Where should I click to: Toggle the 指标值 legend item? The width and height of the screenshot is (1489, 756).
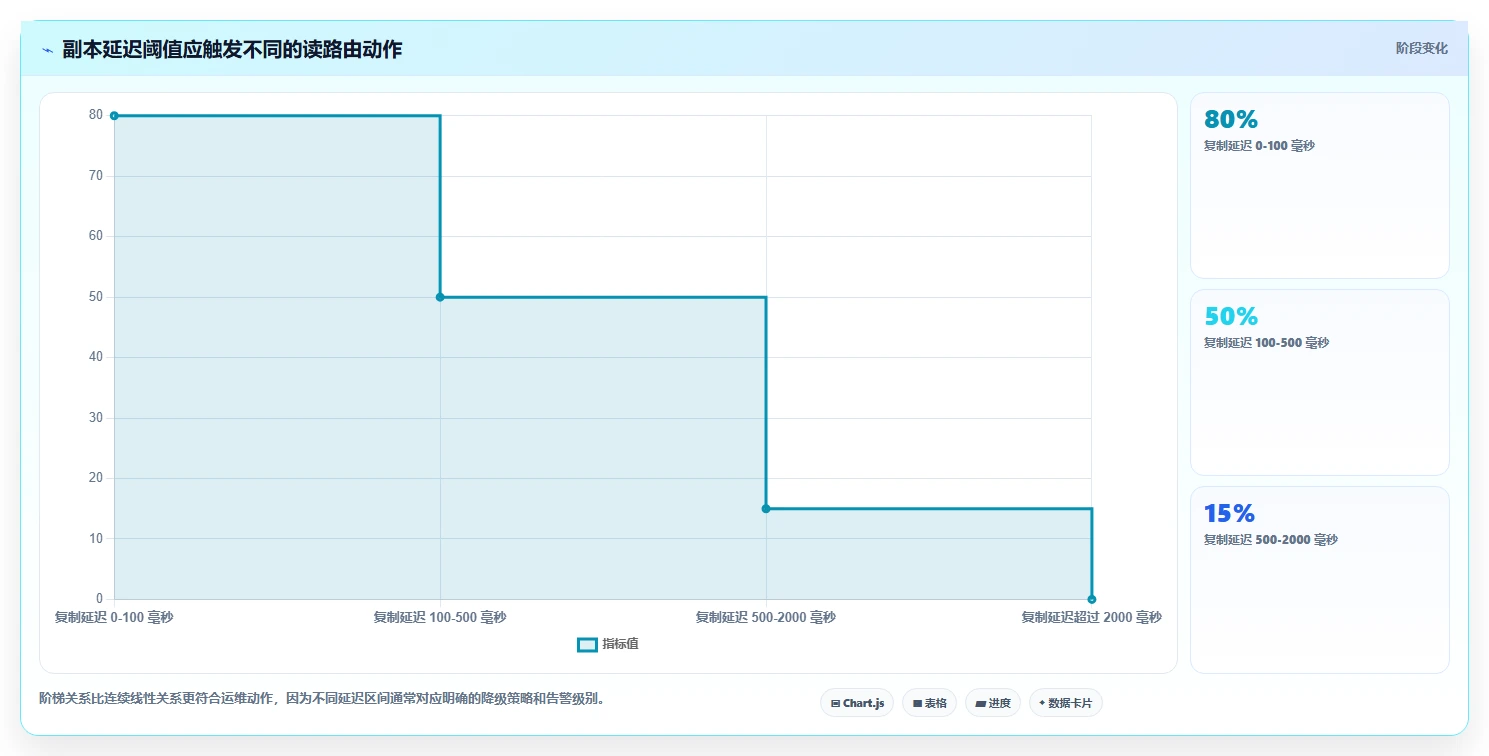[608, 644]
